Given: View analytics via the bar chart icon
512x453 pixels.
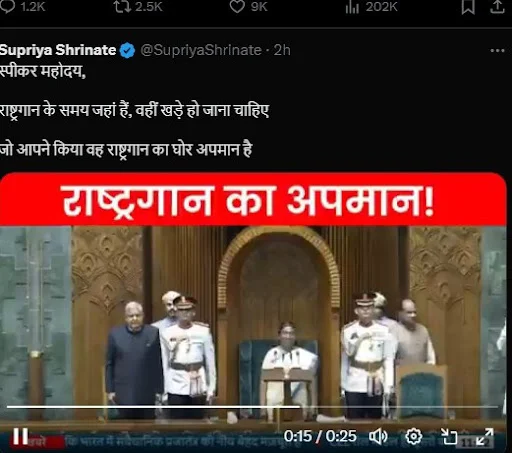Looking at the screenshot, I should pyautogui.click(x=352, y=6).
